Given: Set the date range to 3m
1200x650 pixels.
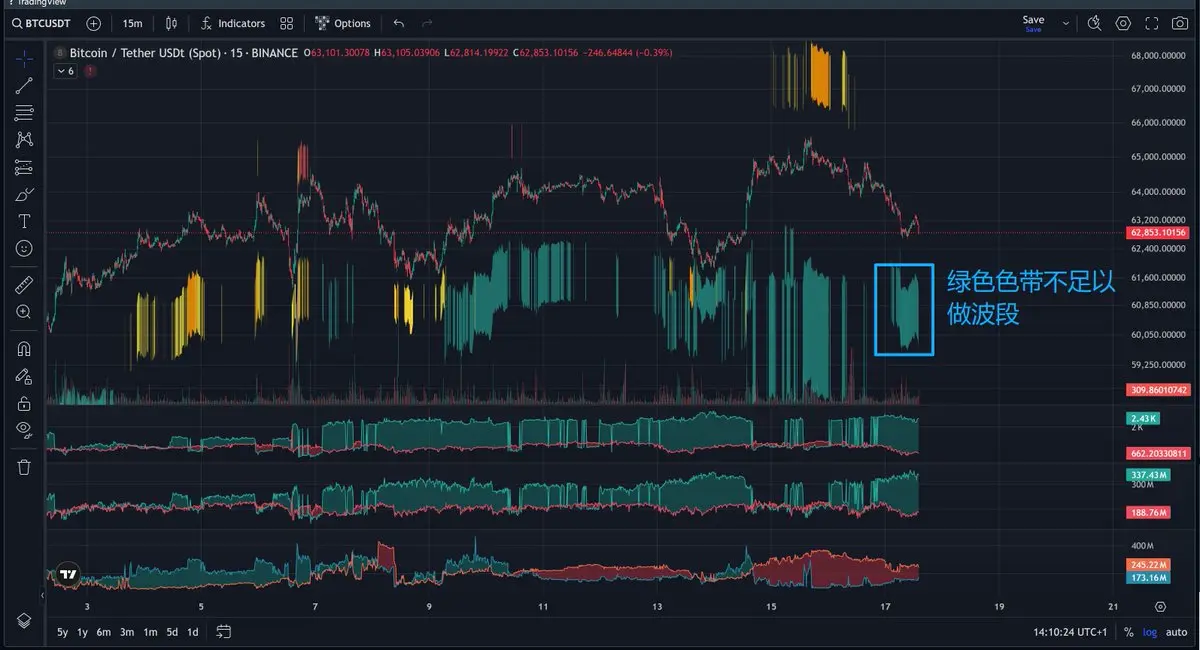Looking at the screenshot, I should pyautogui.click(x=127, y=632).
